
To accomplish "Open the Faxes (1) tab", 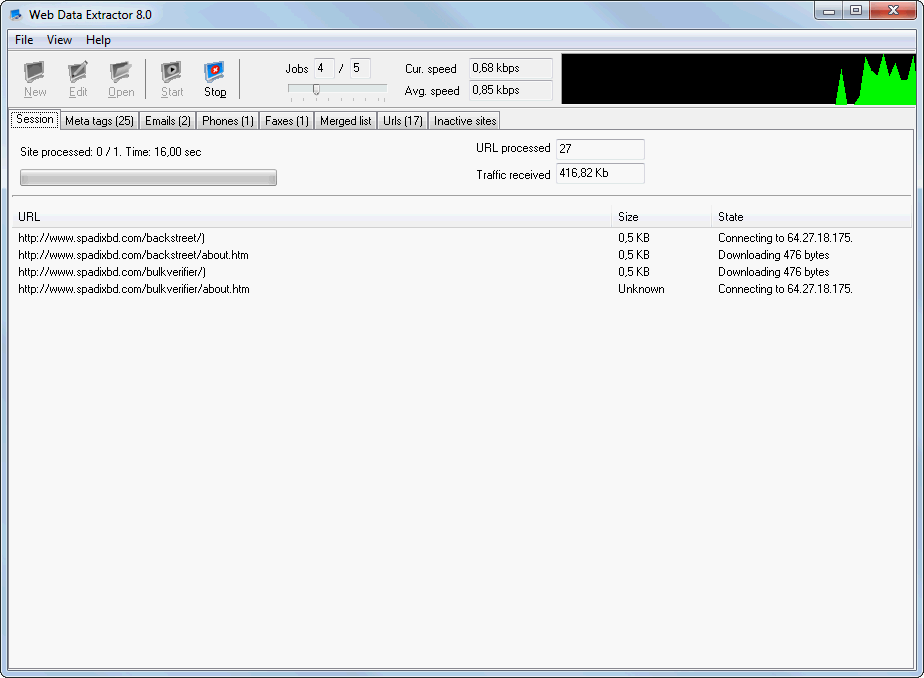I will click(286, 120).
